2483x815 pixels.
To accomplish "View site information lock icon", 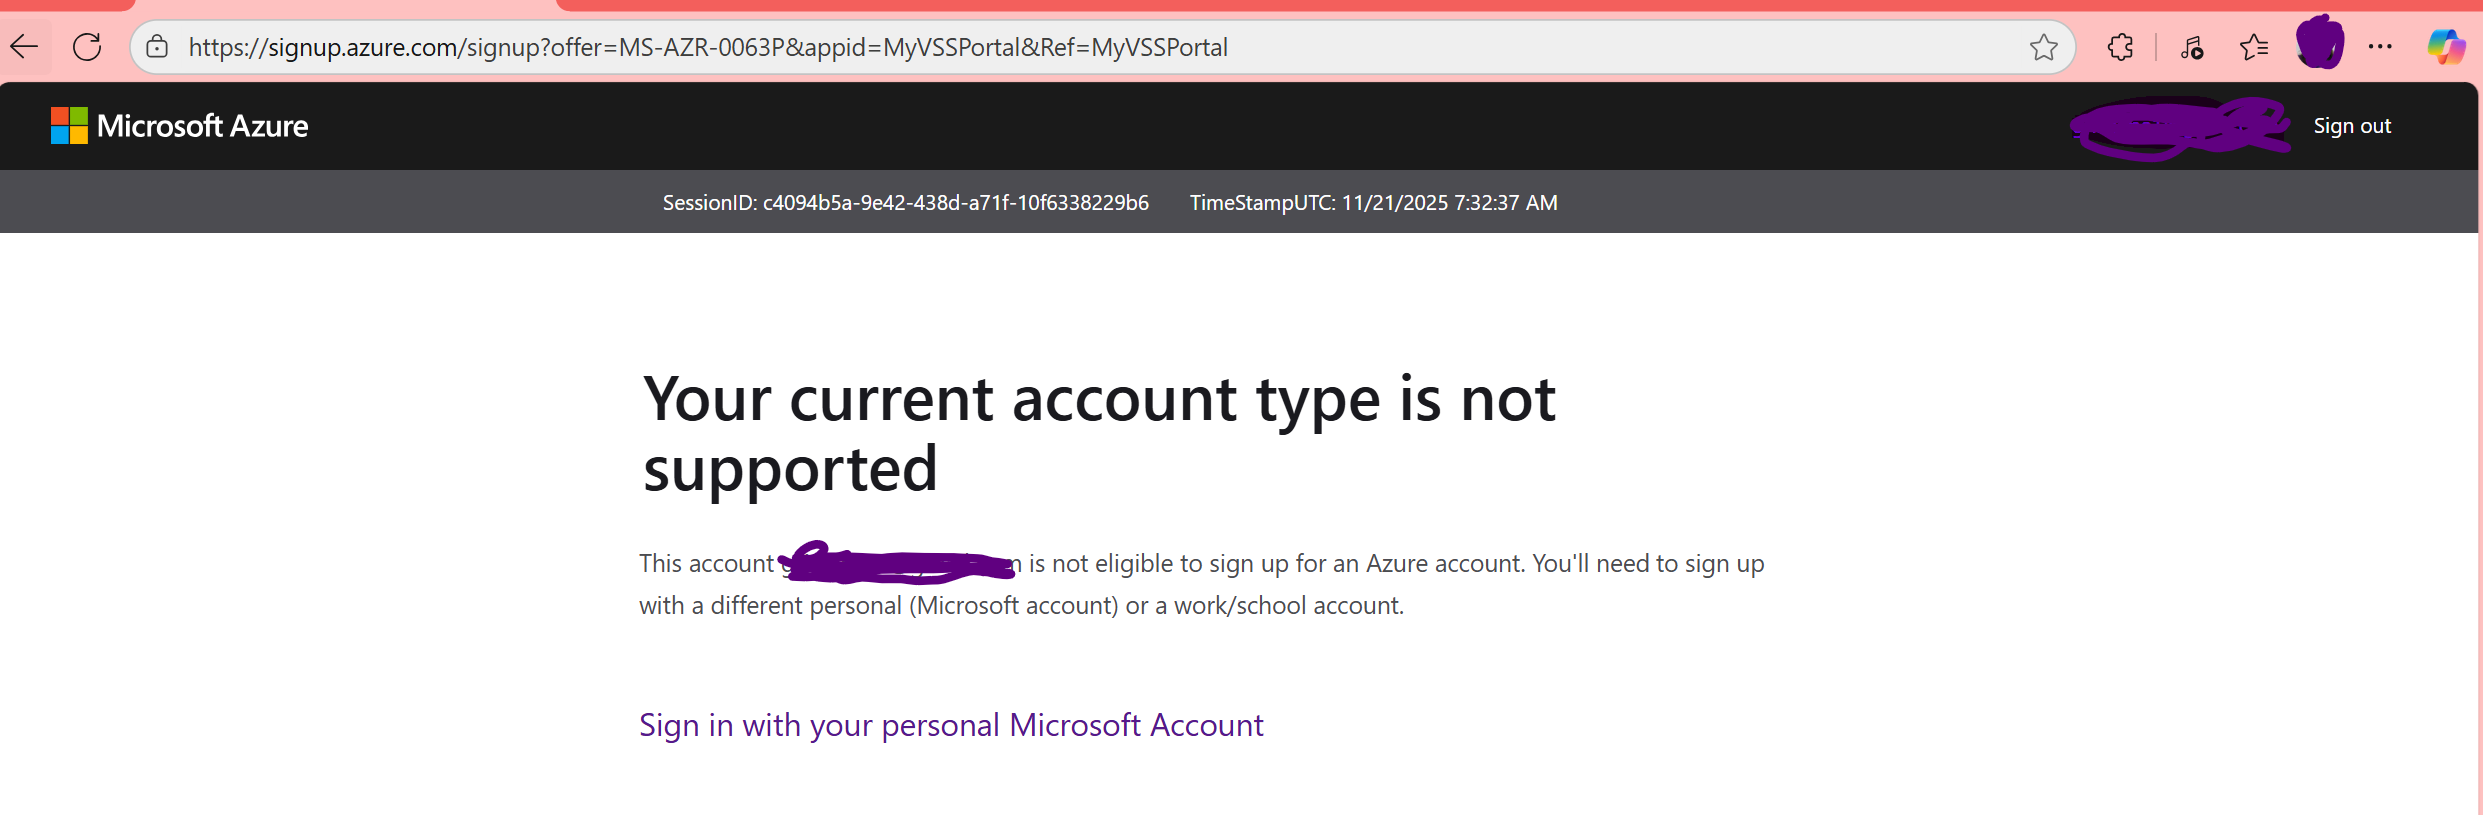I will [157, 47].
